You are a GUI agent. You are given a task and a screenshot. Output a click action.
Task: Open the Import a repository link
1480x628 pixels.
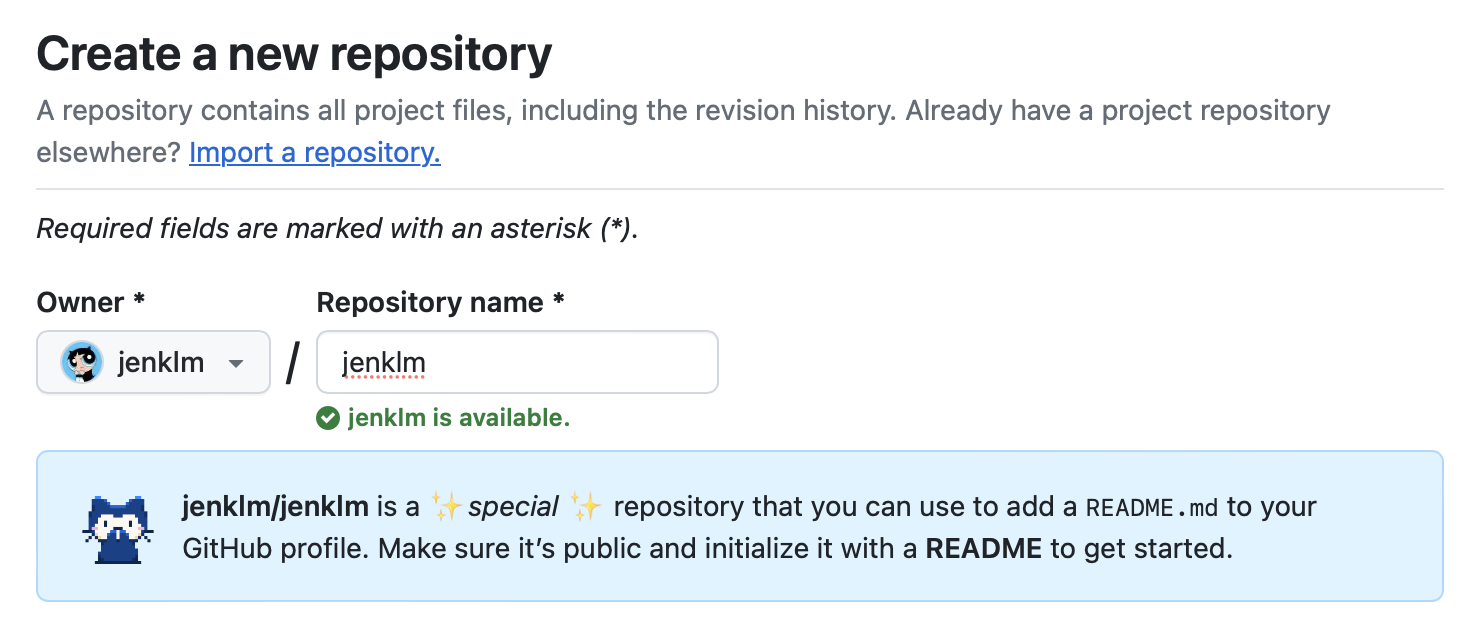[314, 152]
